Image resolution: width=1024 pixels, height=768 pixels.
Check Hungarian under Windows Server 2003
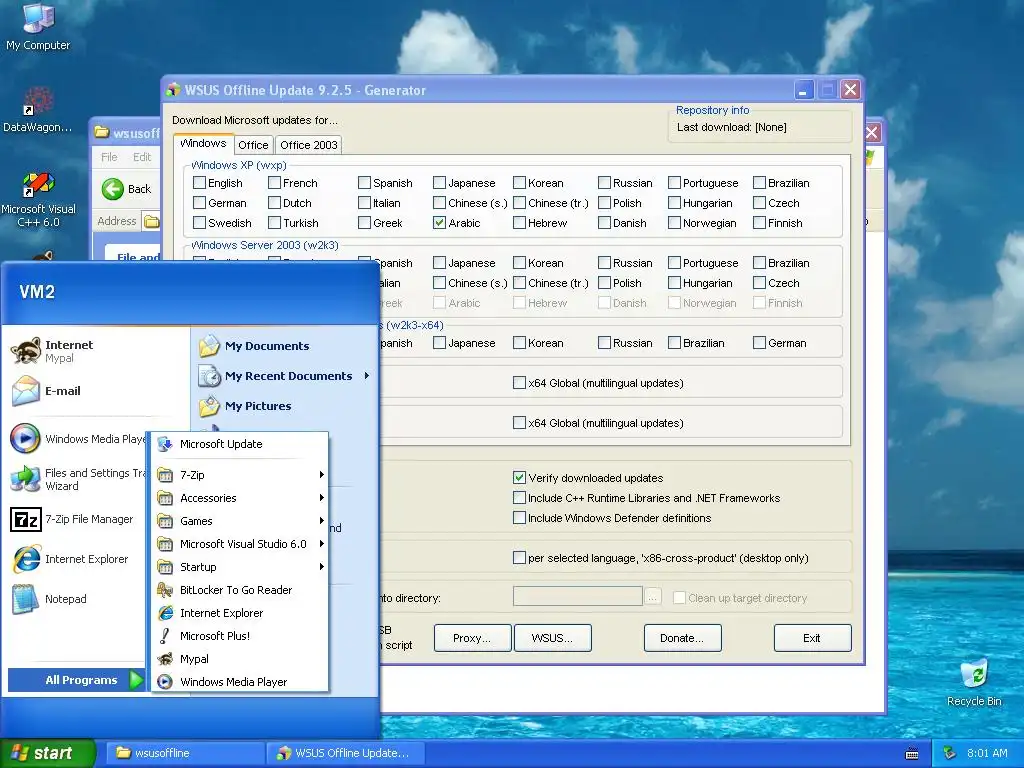675,283
